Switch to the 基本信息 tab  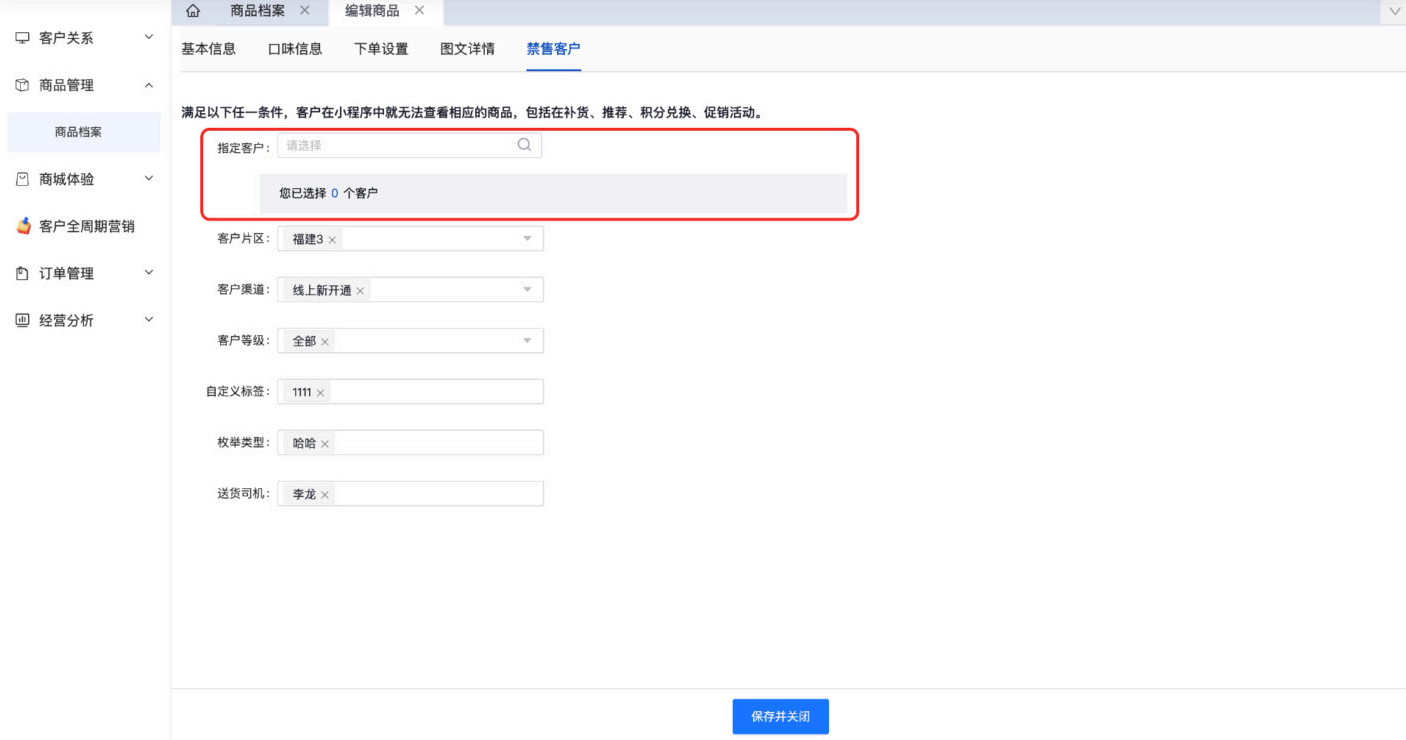tap(208, 49)
